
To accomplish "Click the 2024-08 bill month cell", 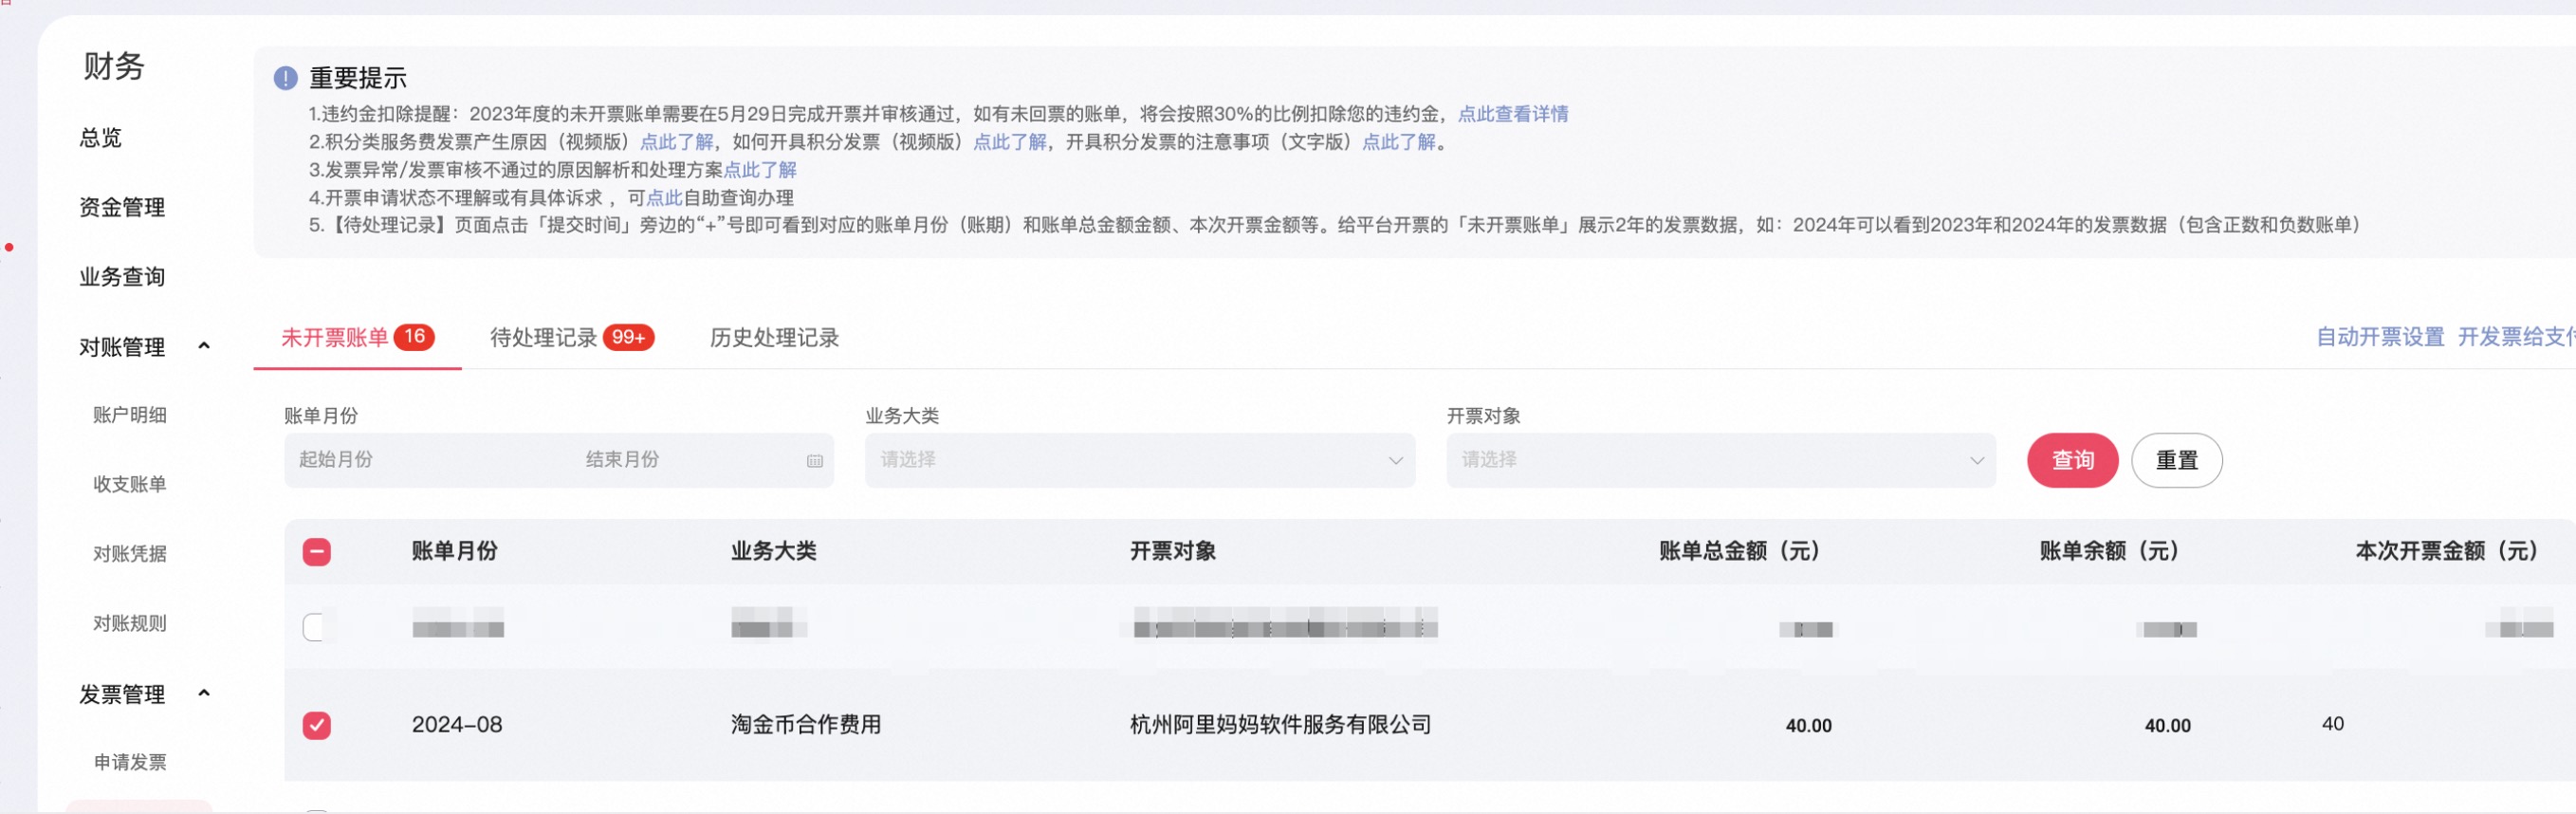I will tap(457, 725).
